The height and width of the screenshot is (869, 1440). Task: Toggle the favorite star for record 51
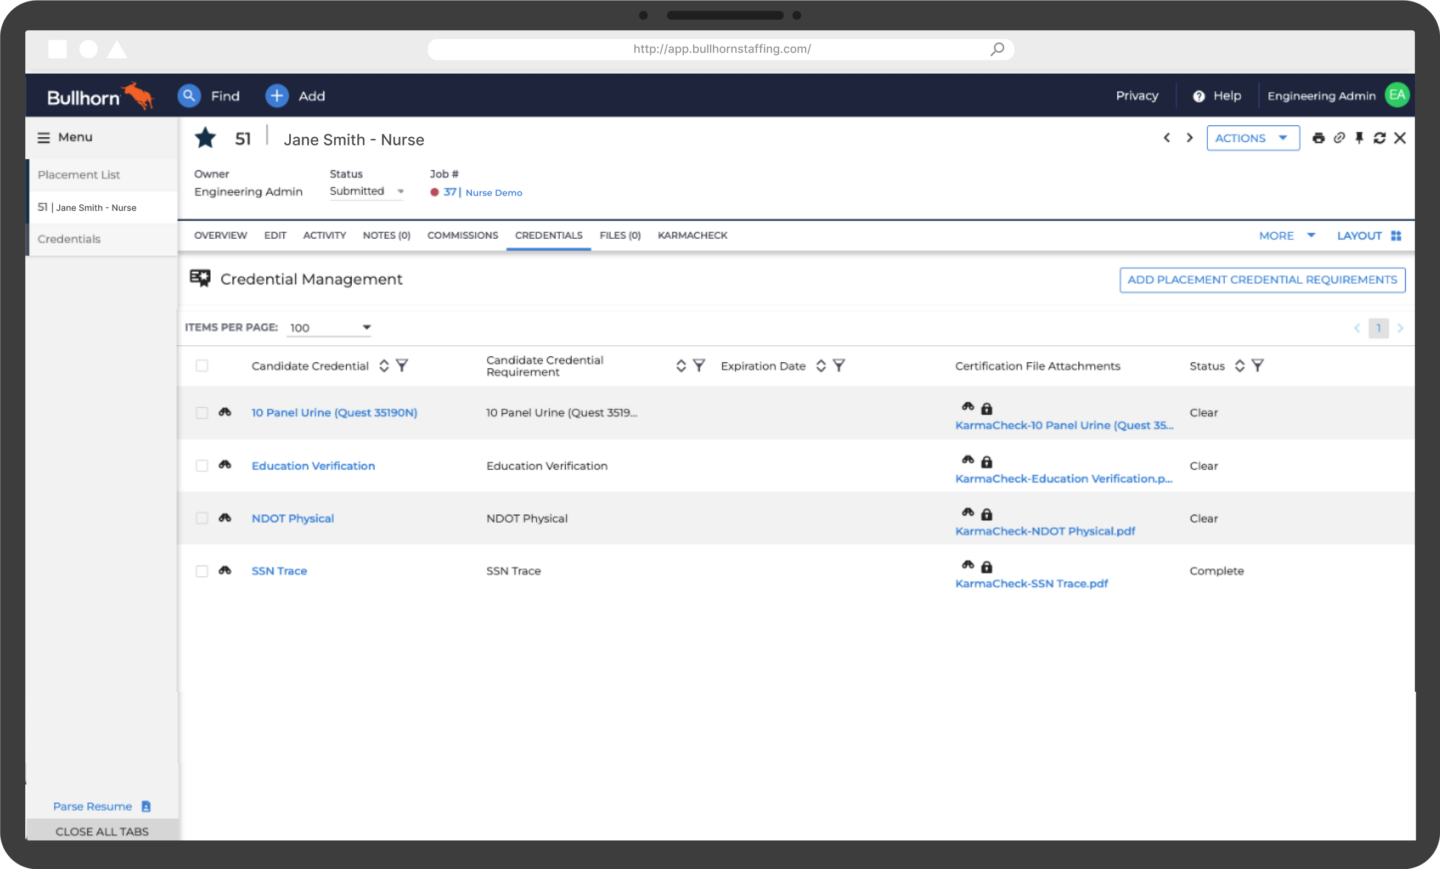205,138
